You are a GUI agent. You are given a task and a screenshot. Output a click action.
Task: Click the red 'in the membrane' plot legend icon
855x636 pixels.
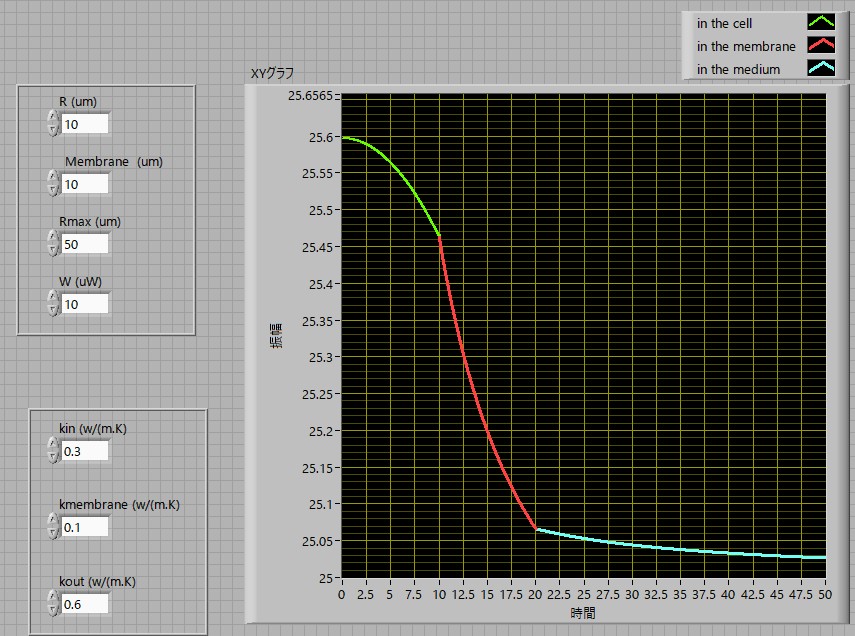point(821,46)
